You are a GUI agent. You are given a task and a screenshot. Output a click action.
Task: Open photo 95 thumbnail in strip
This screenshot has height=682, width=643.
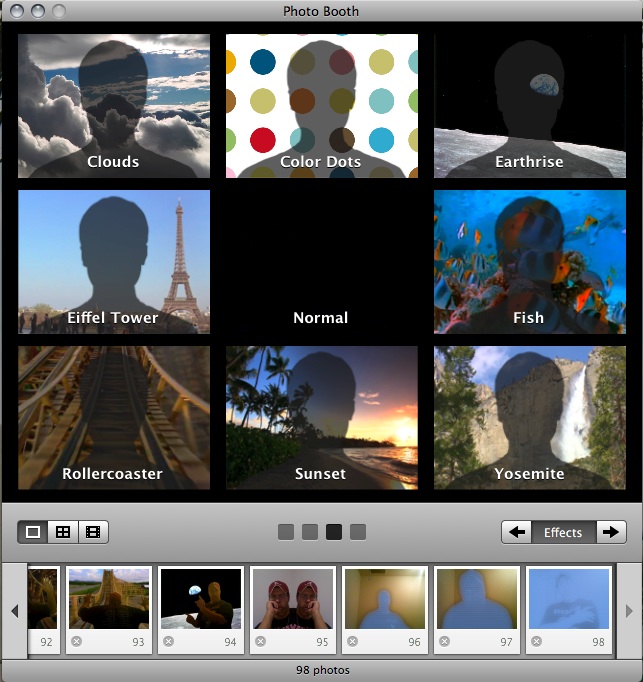coord(292,599)
